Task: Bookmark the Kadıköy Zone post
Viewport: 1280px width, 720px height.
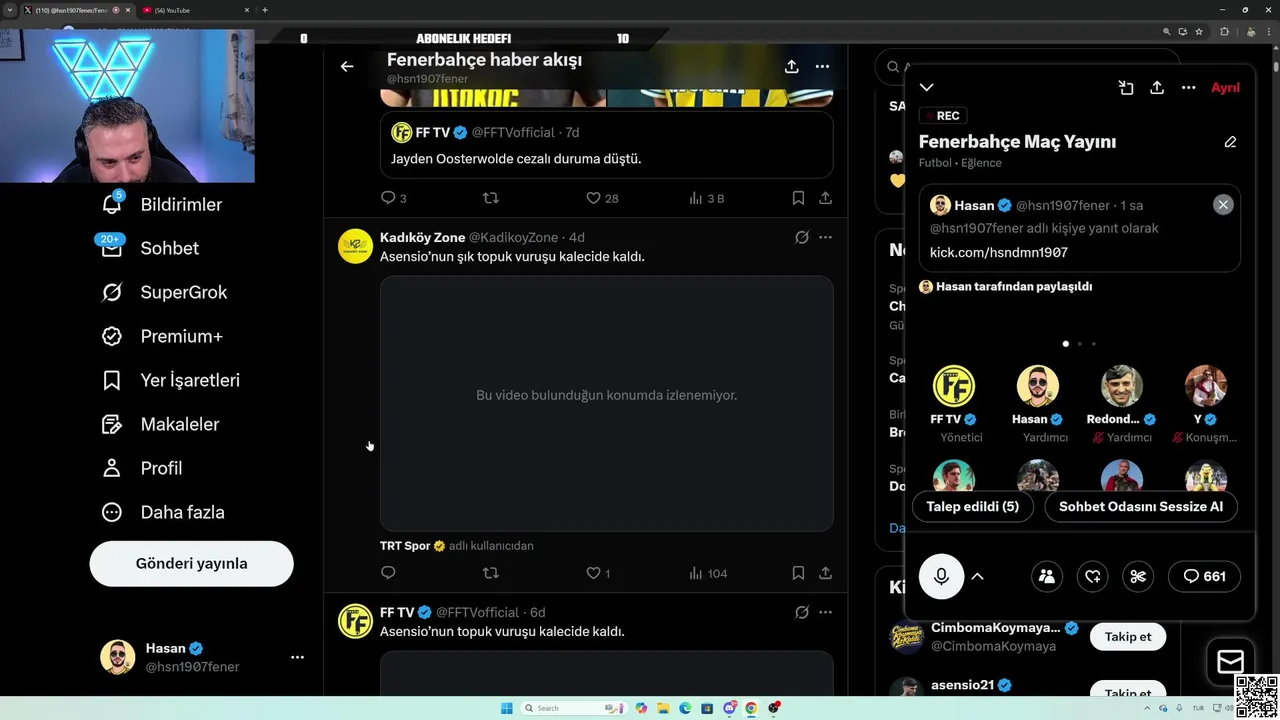Action: click(798, 573)
